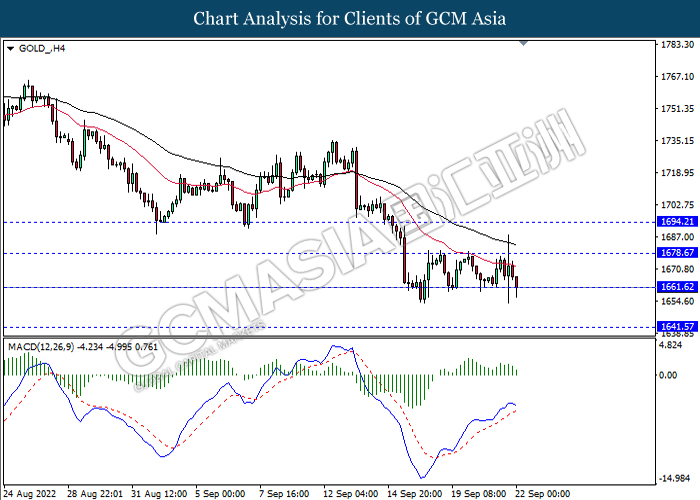Click the 1751.35 price axis value
Image resolution: width=700 pixels, height=500 pixels.
tap(677, 109)
